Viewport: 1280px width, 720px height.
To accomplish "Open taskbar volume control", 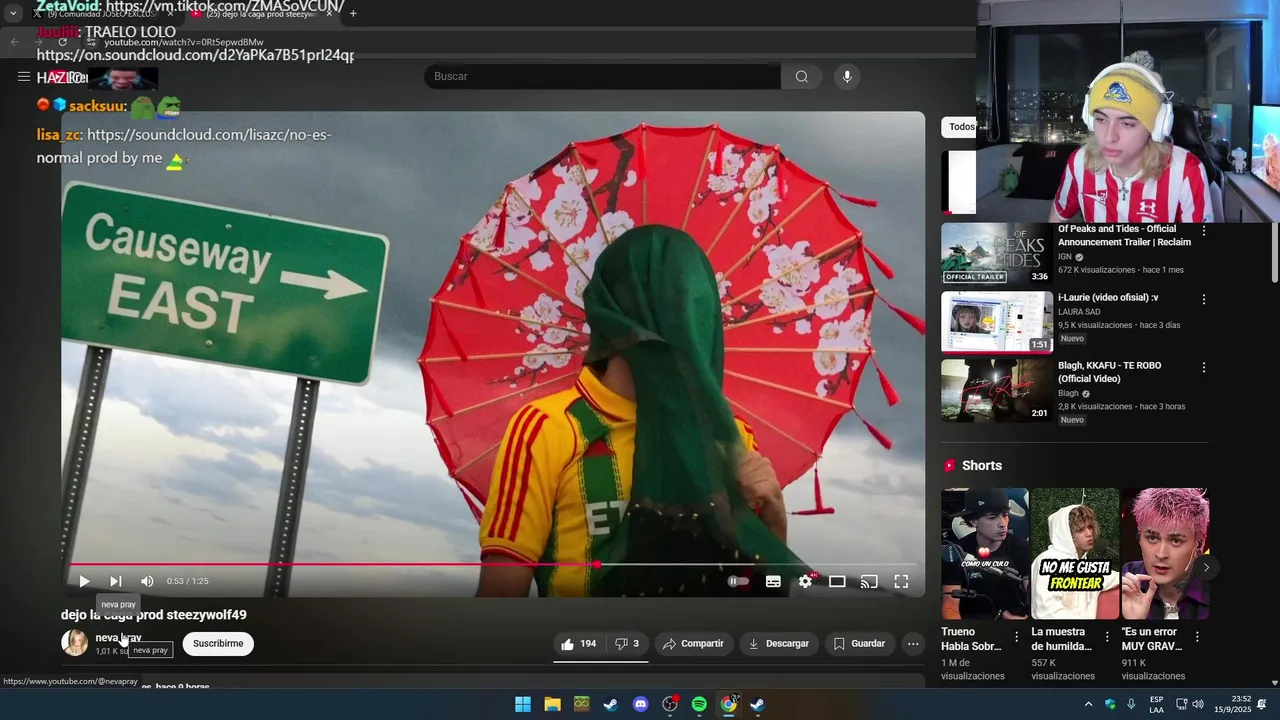I will tap(1198, 704).
